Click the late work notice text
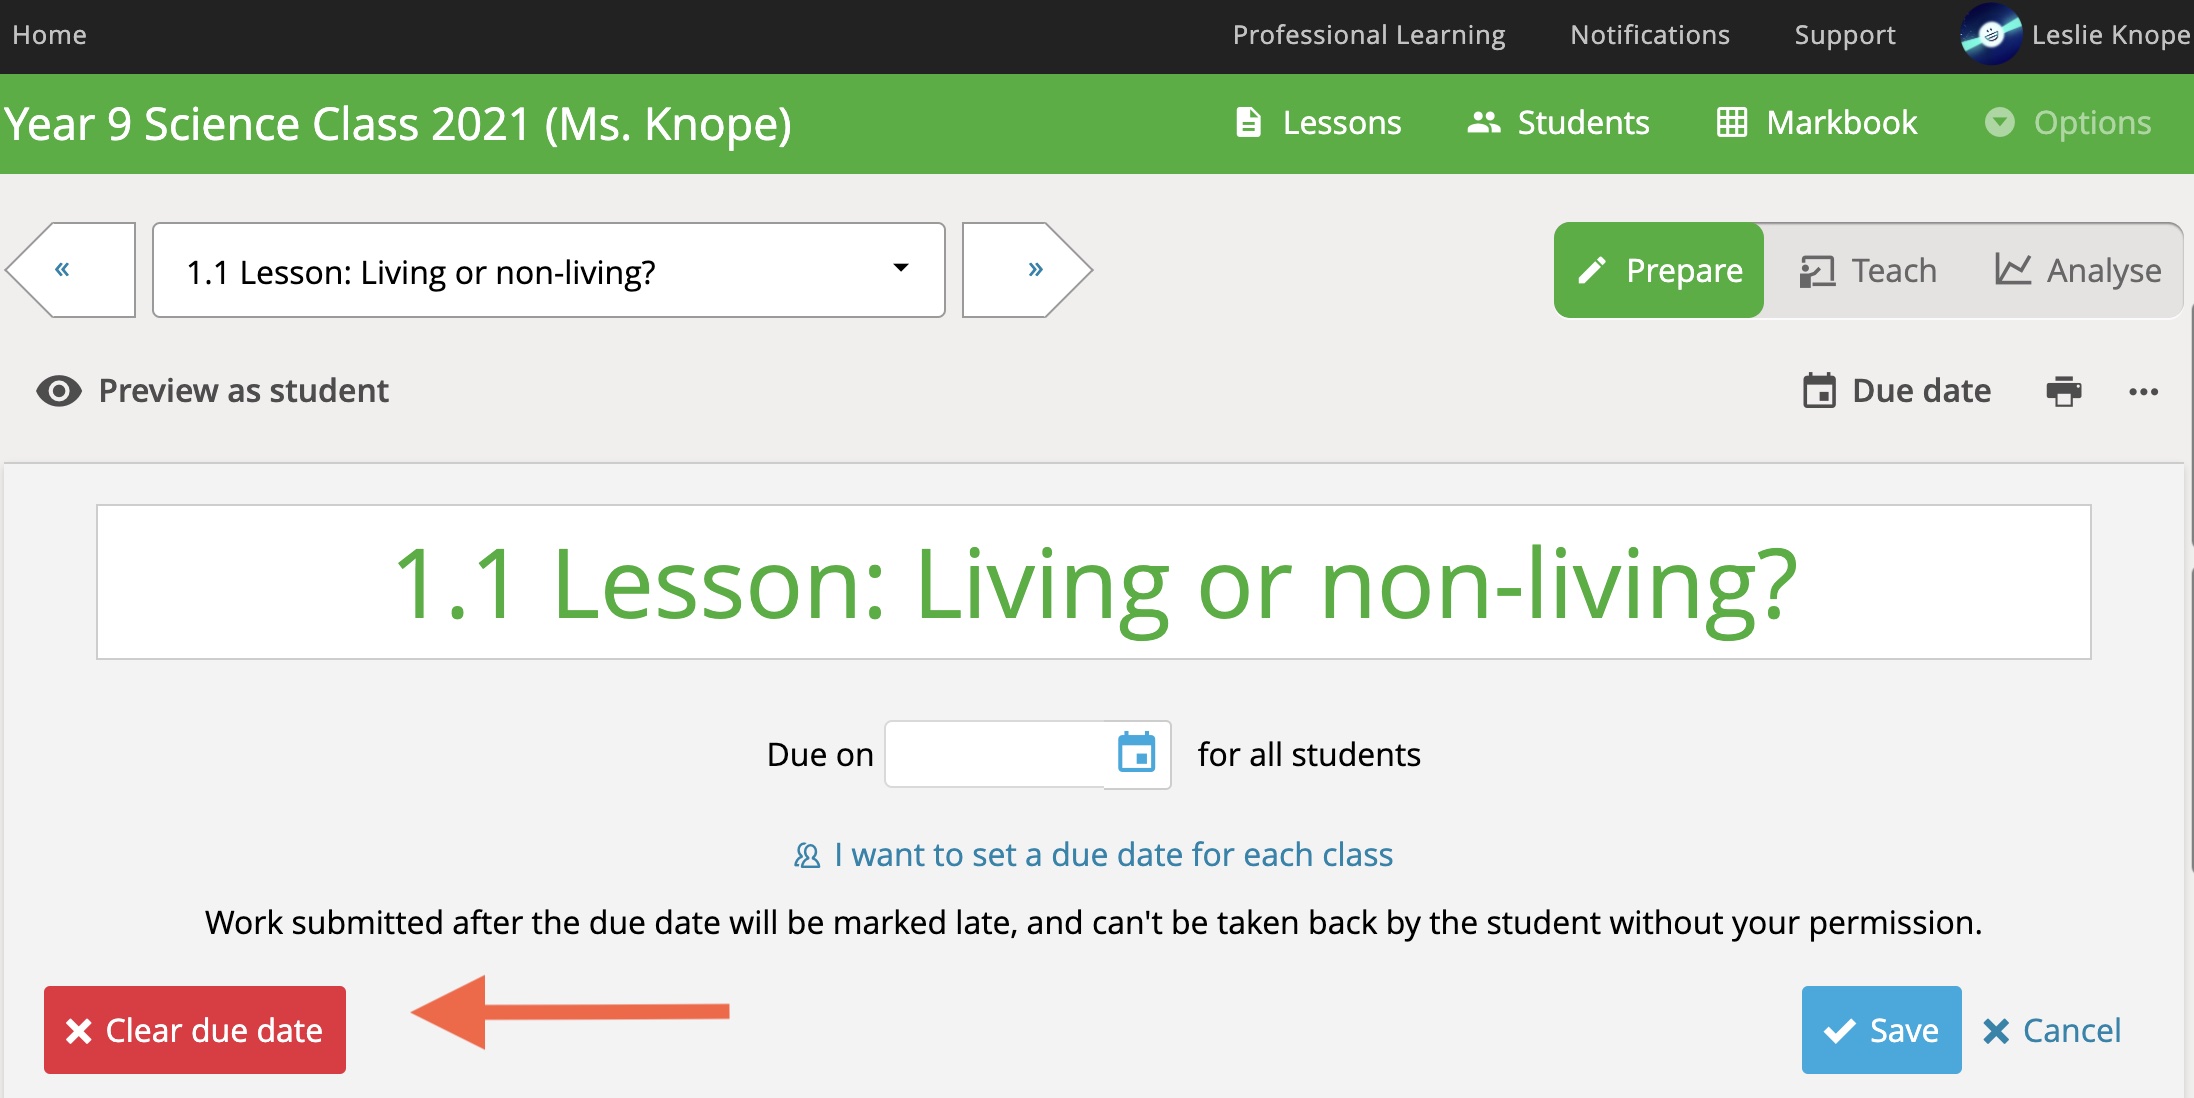 (1094, 922)
